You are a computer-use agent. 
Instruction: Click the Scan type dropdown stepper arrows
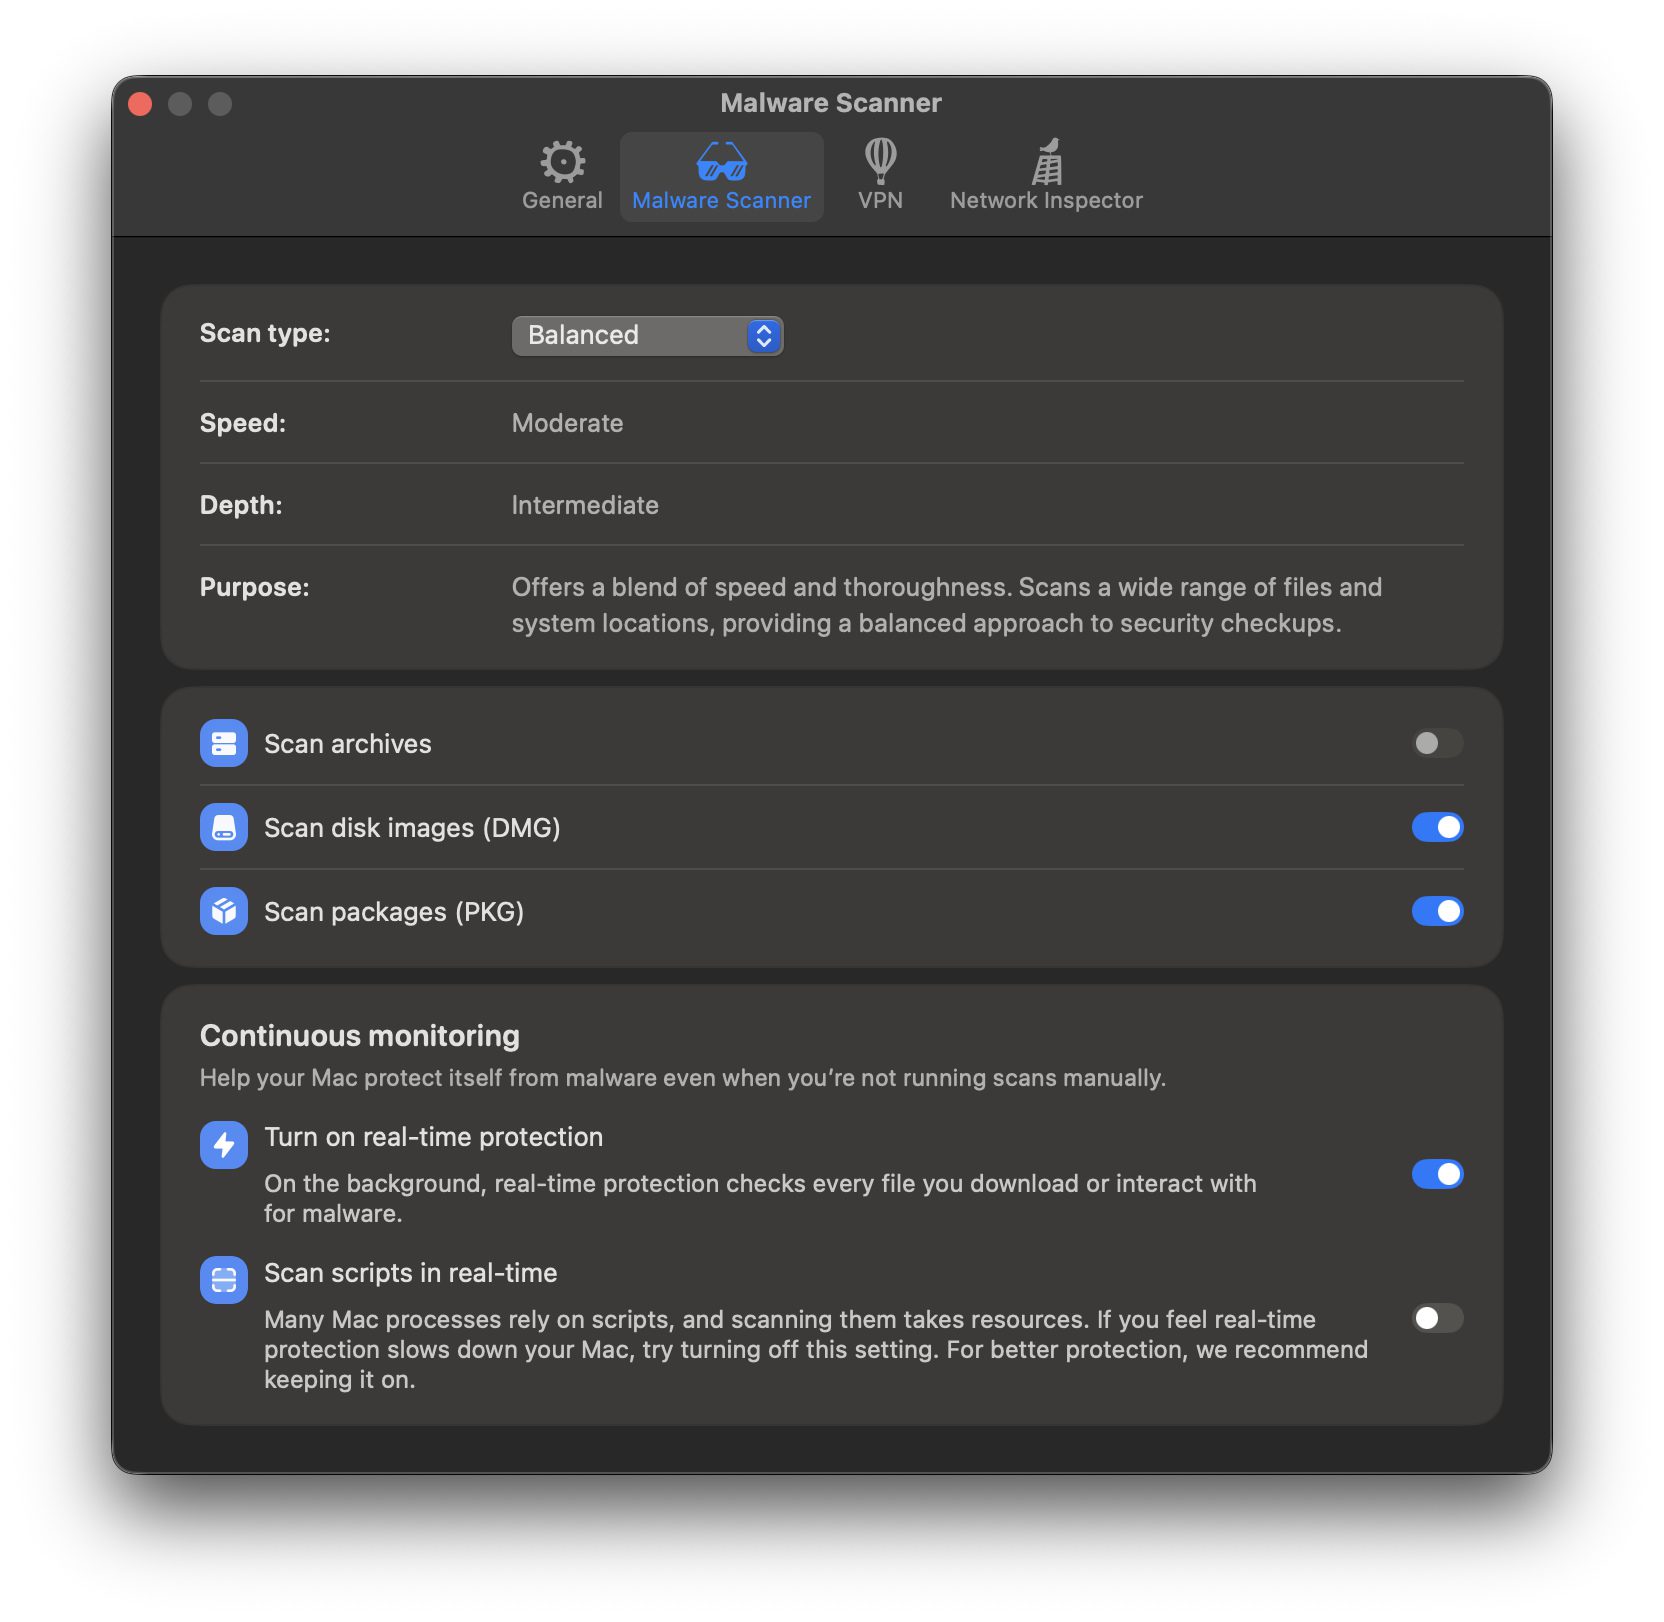[764, 336]
